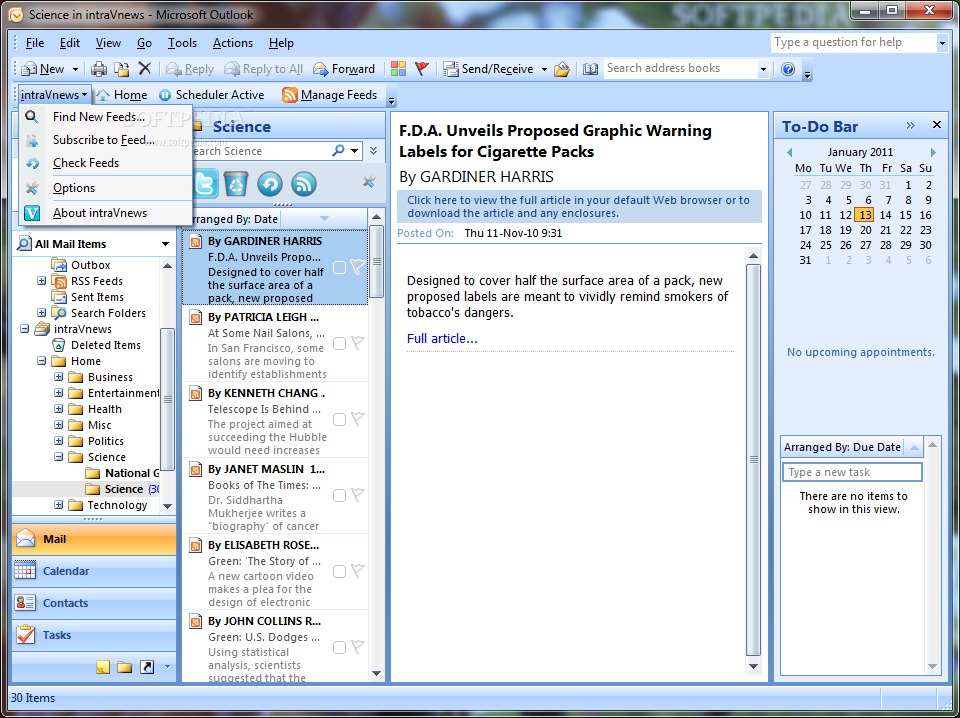This screenshot has height=718, width=960.
Task: Click the recycle bin icon in Science pane
Action: [x=236, y=183]
